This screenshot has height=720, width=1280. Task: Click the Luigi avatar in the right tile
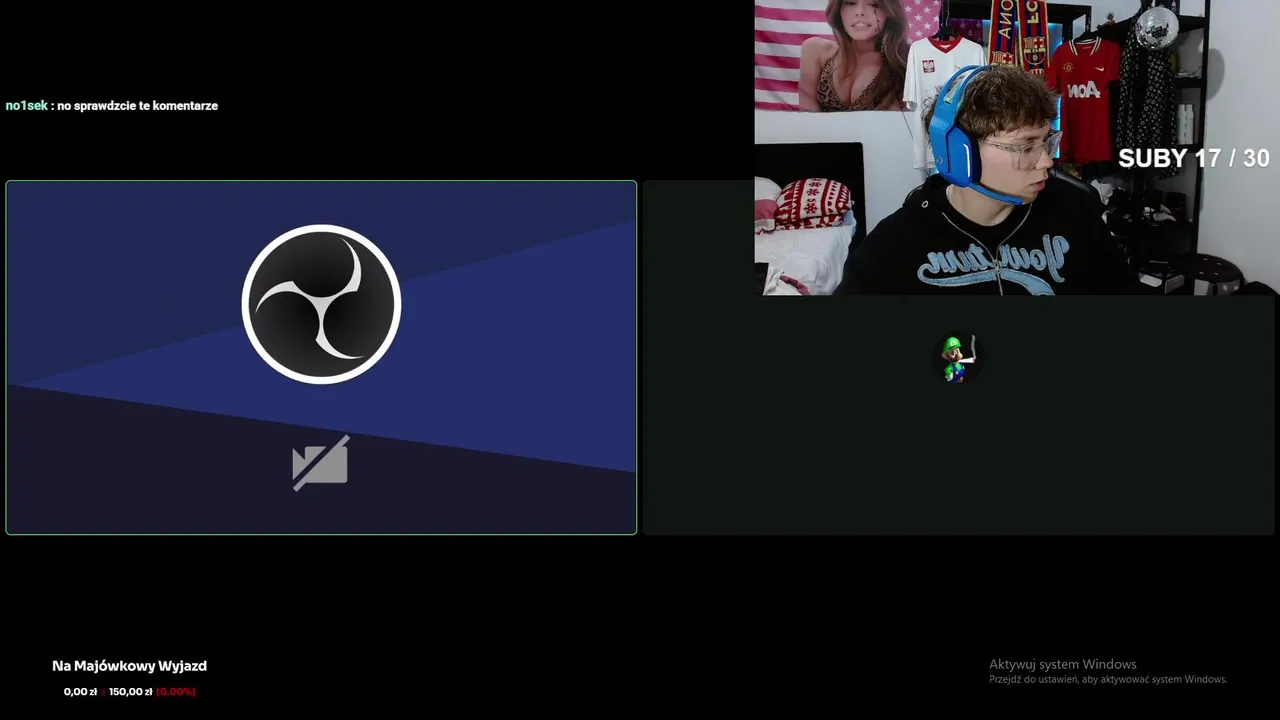pyautogui.click(x=958, y=359)
